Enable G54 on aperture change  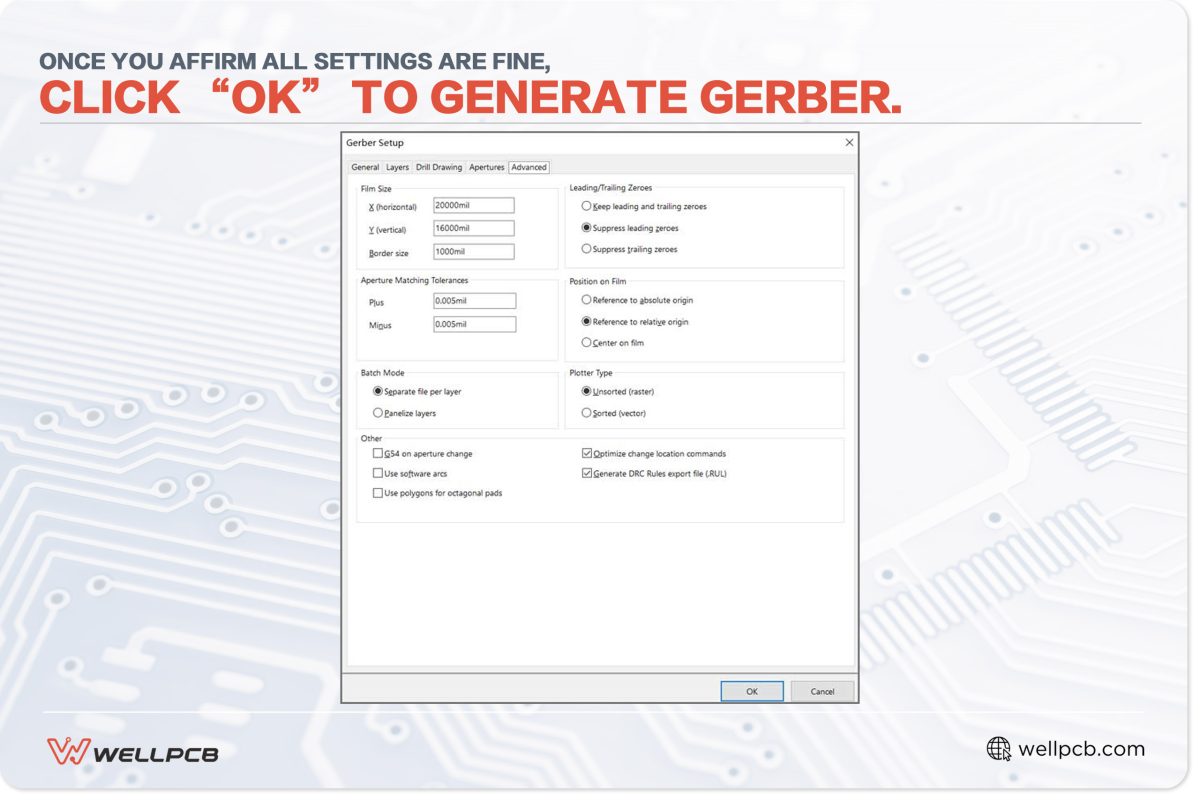point(378,454)
